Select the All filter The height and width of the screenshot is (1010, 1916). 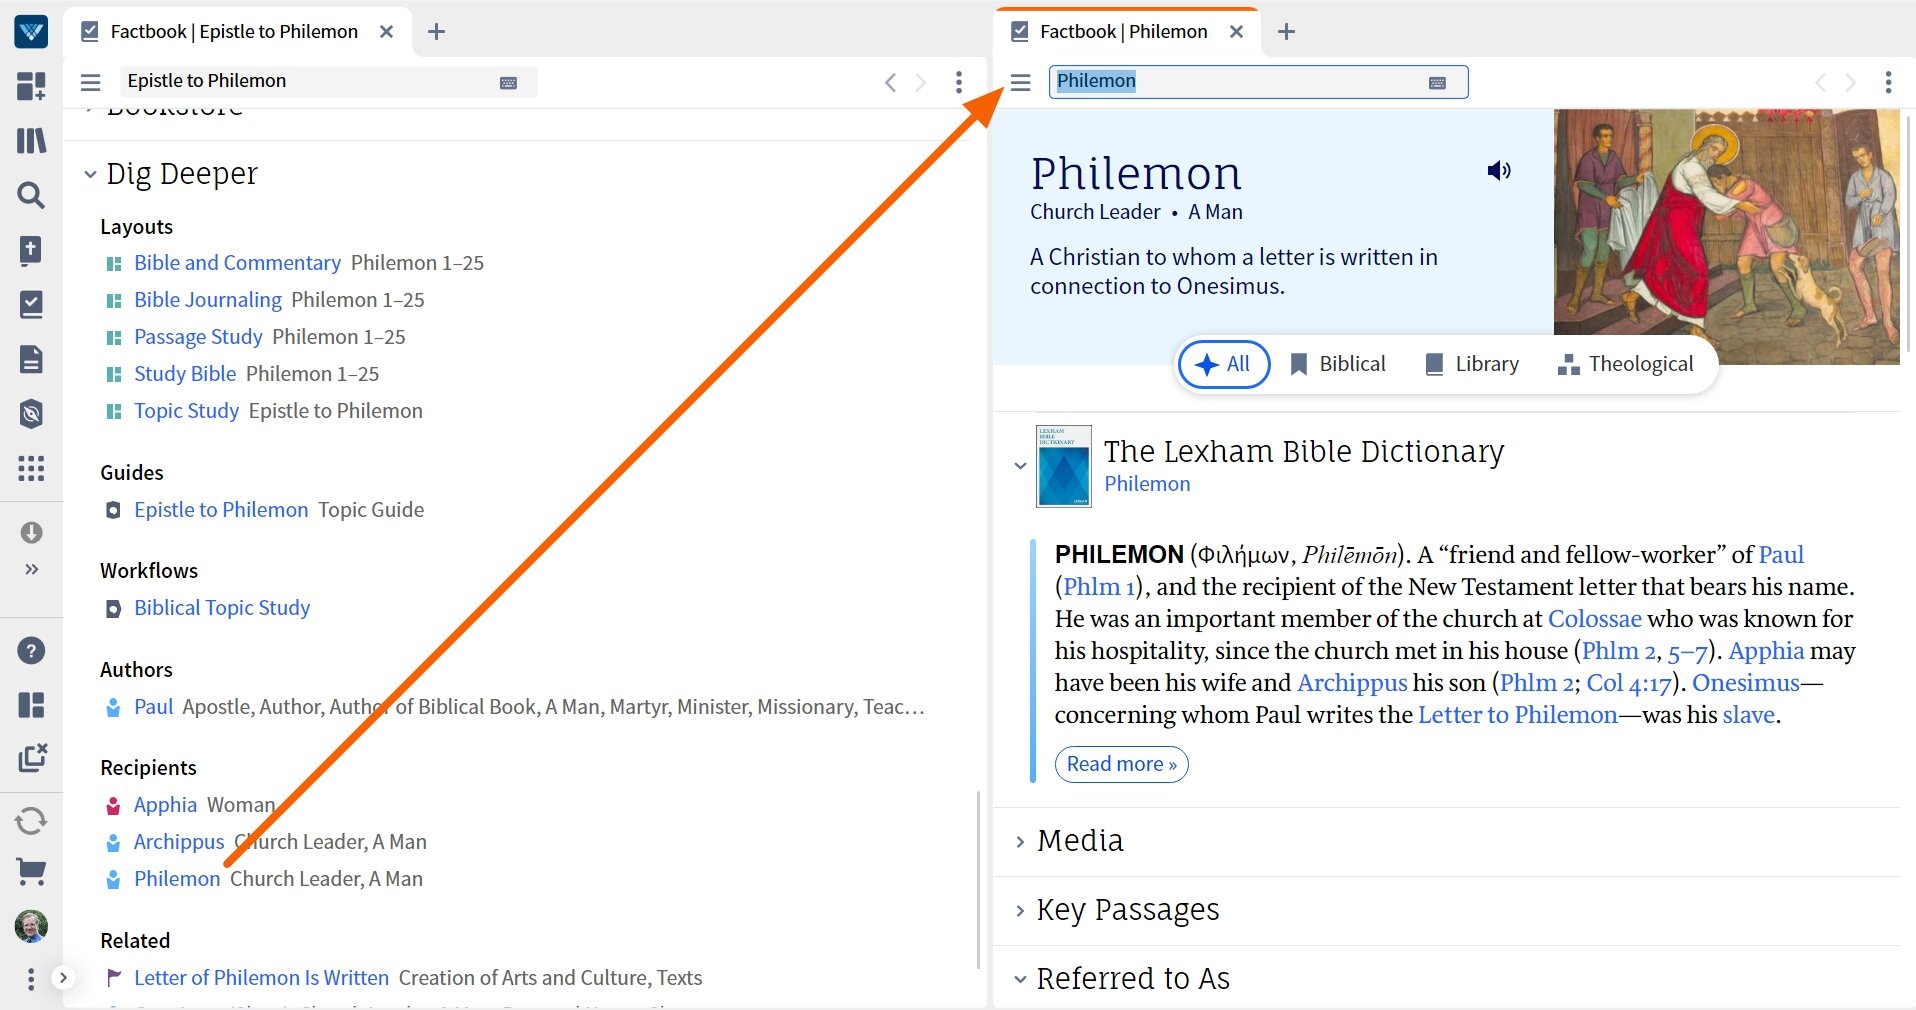point(1224,364)
